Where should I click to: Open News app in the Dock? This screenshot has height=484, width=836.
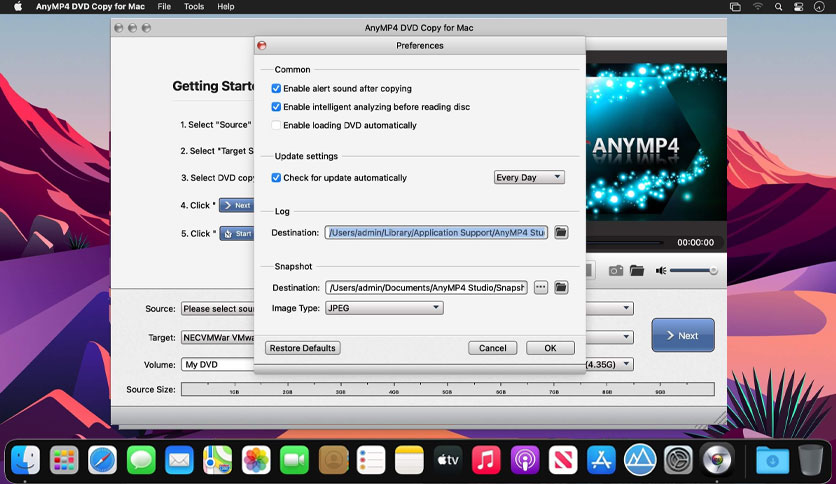(x=563, y=459)
